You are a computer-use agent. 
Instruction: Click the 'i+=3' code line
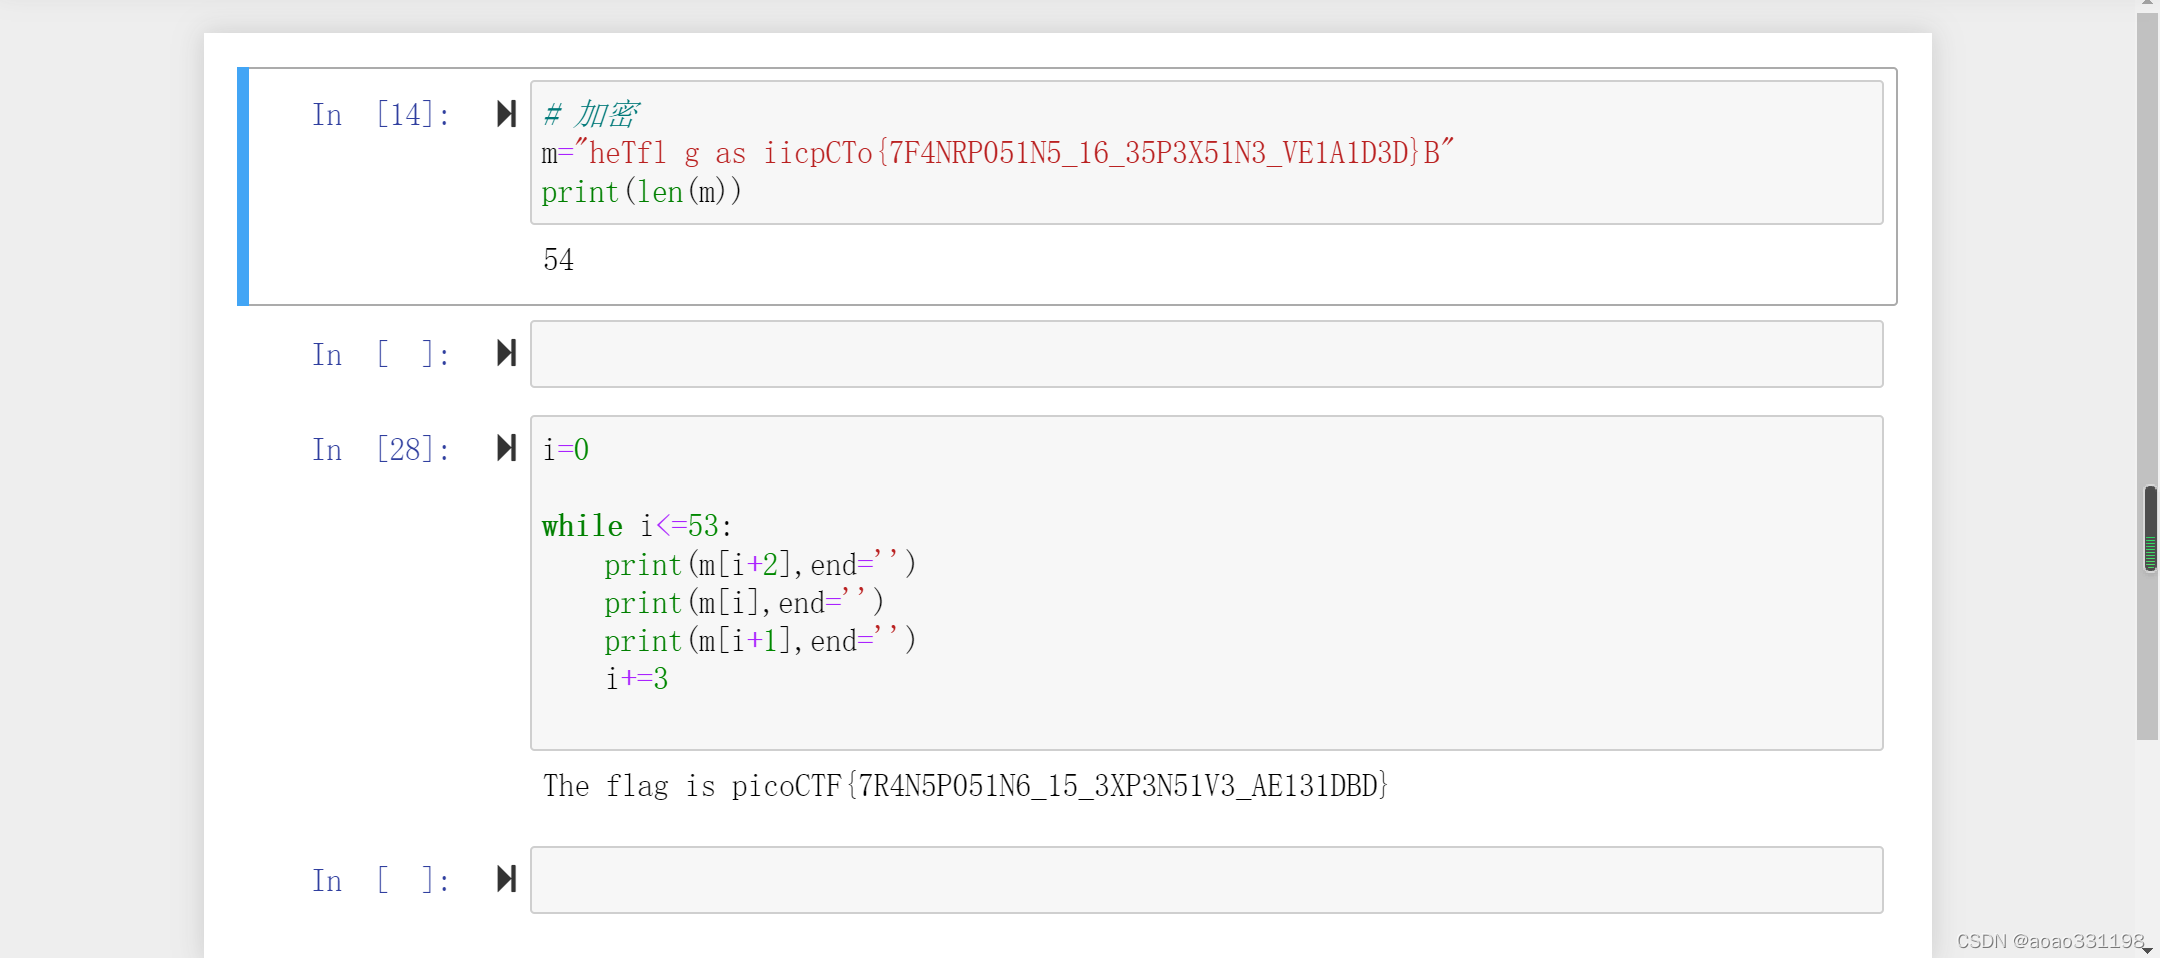pyautogui.click(x=637, y=679)
